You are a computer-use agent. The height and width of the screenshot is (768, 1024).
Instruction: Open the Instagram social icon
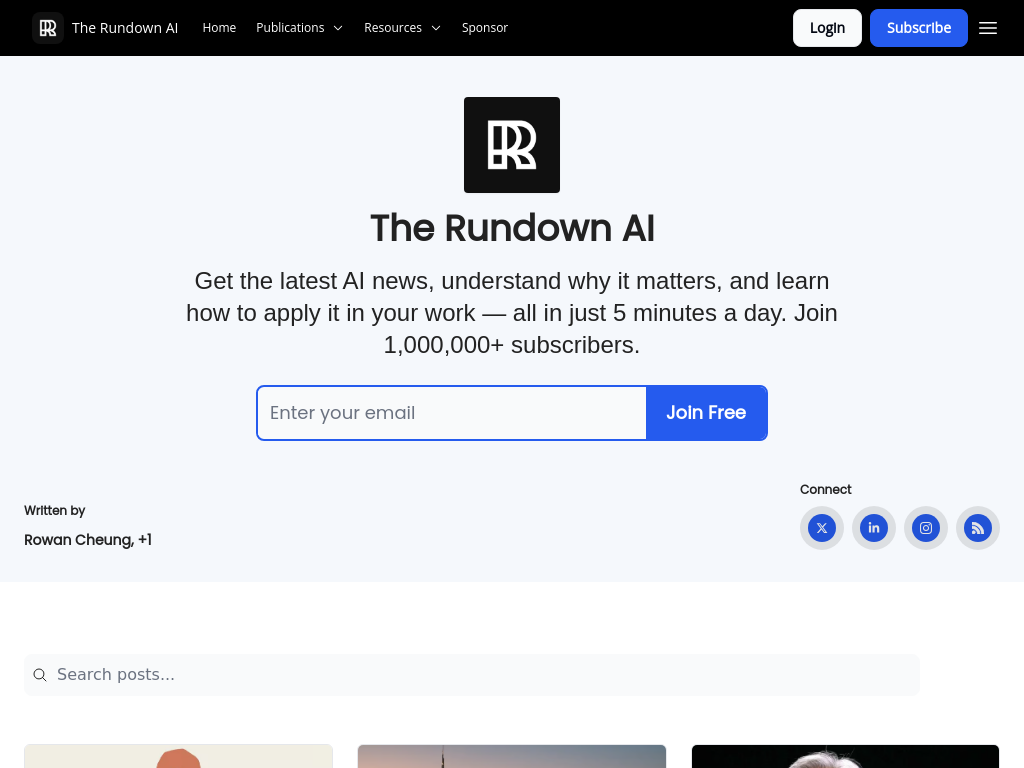pos(926,528)
